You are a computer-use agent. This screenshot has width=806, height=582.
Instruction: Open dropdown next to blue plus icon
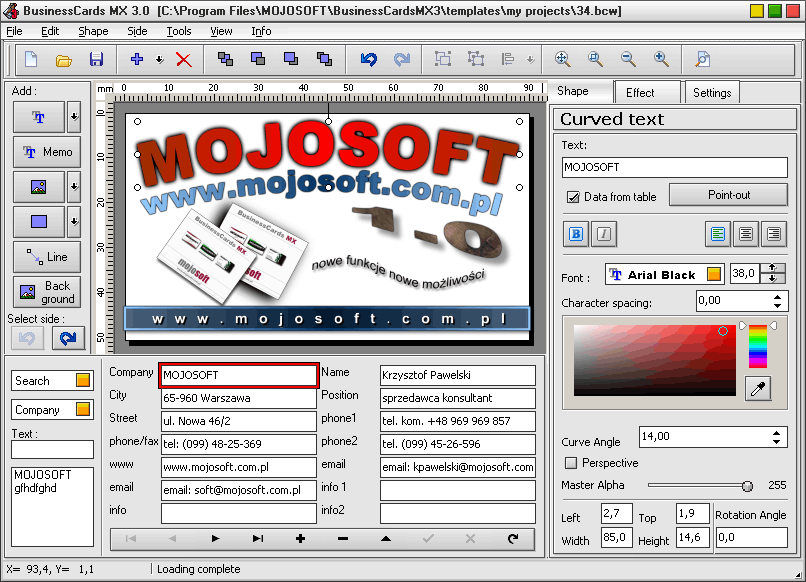click(160, 60)
